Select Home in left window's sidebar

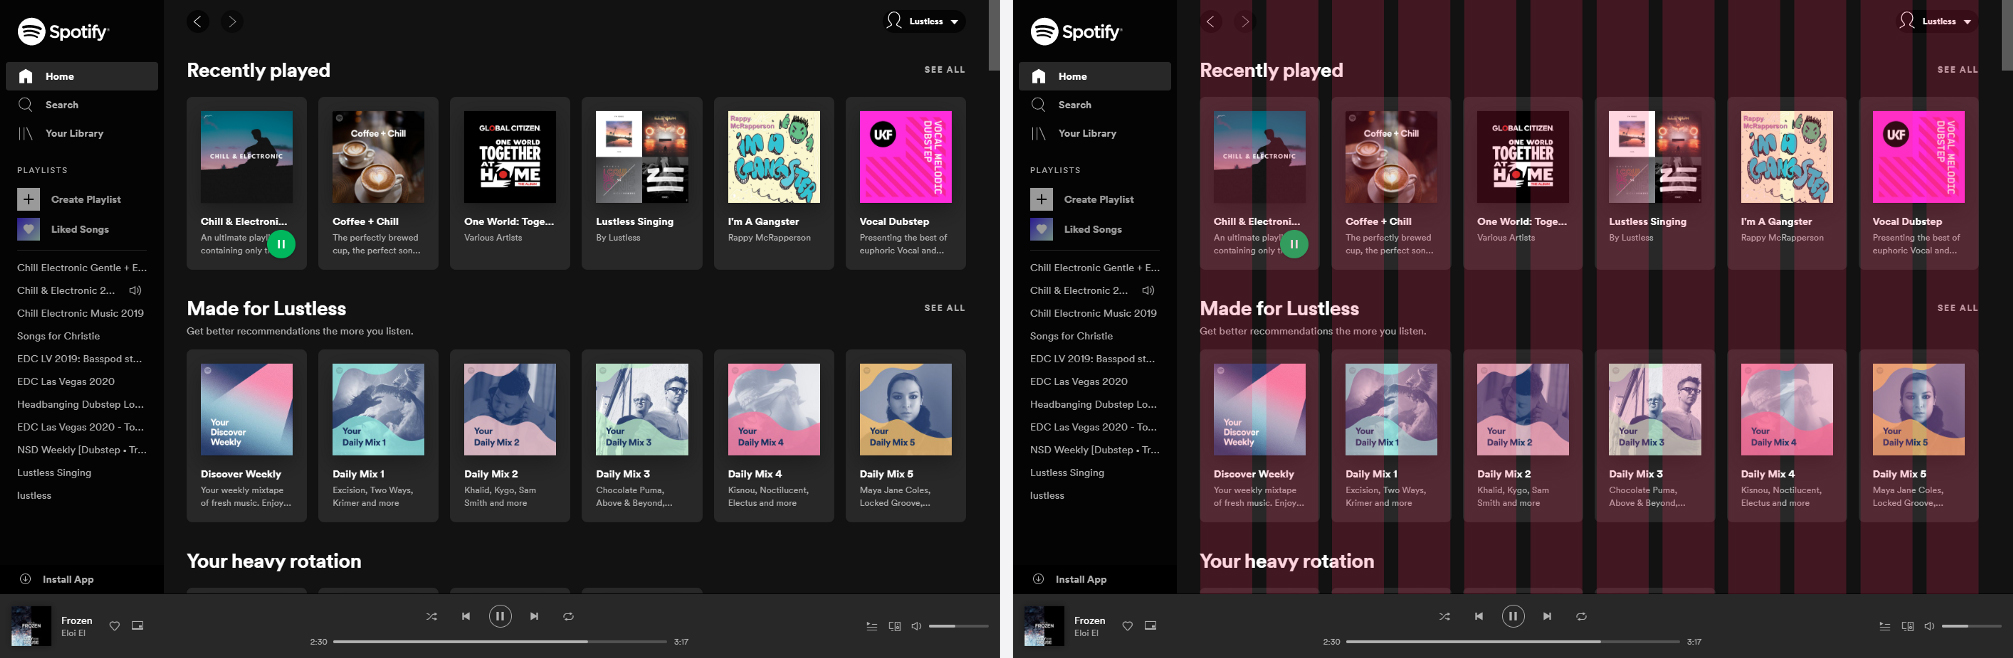(82, 76)
